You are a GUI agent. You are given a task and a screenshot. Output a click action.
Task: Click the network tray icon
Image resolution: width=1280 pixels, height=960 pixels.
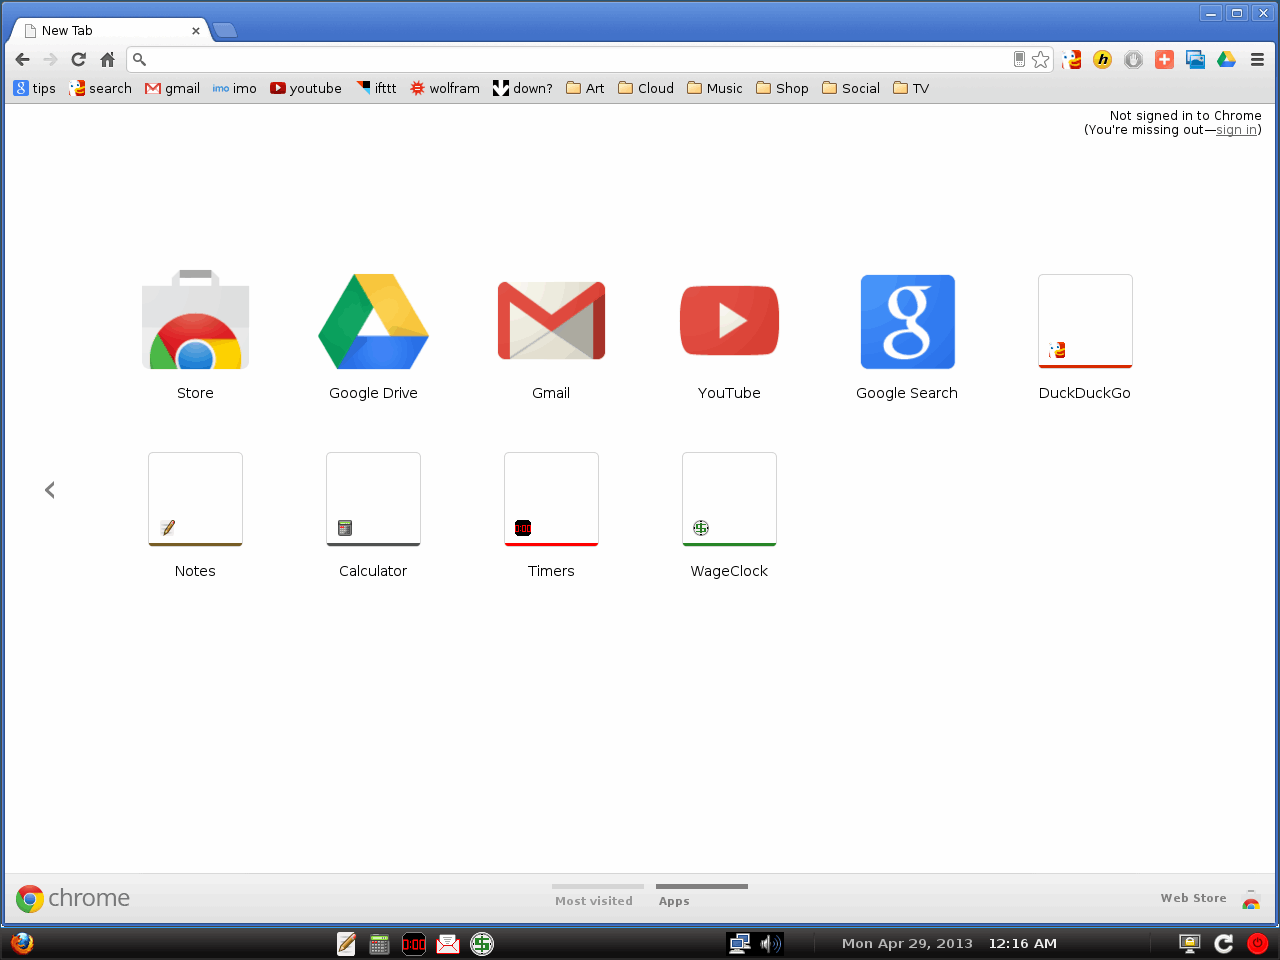click(x=740, y=943)
